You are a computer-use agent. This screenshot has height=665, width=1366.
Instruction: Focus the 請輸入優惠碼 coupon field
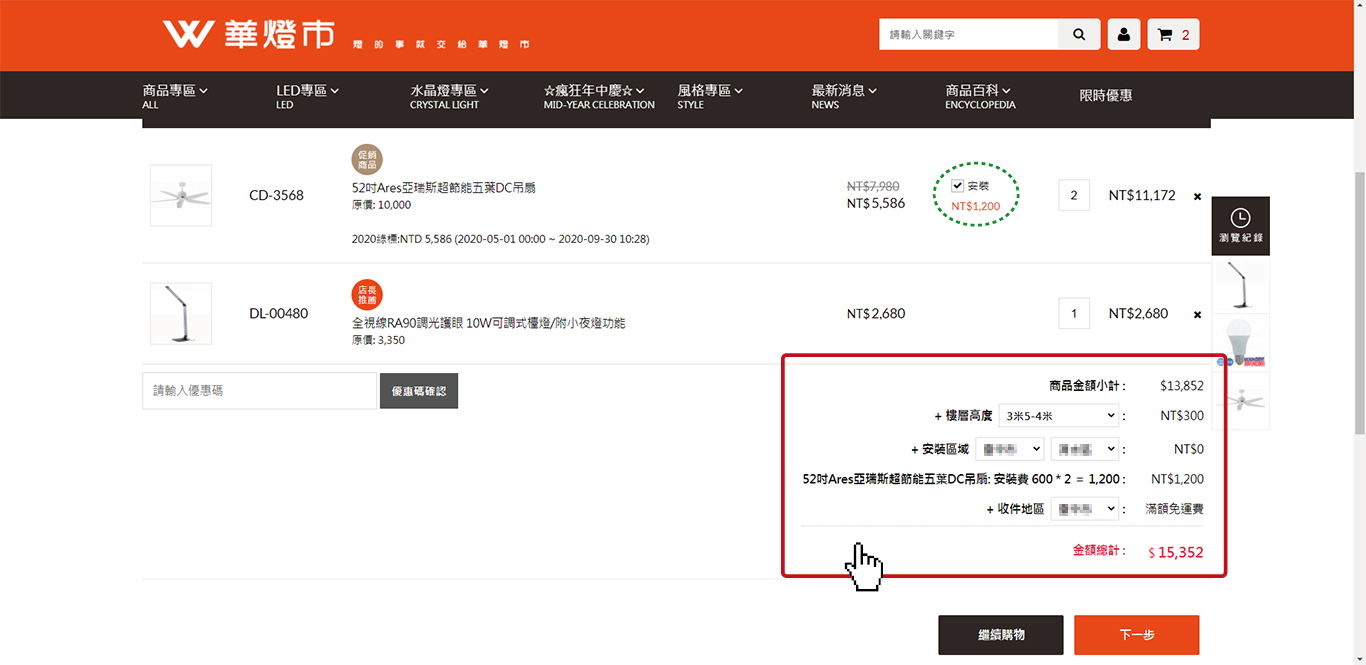pyautogui.click(x=259, y=391)
